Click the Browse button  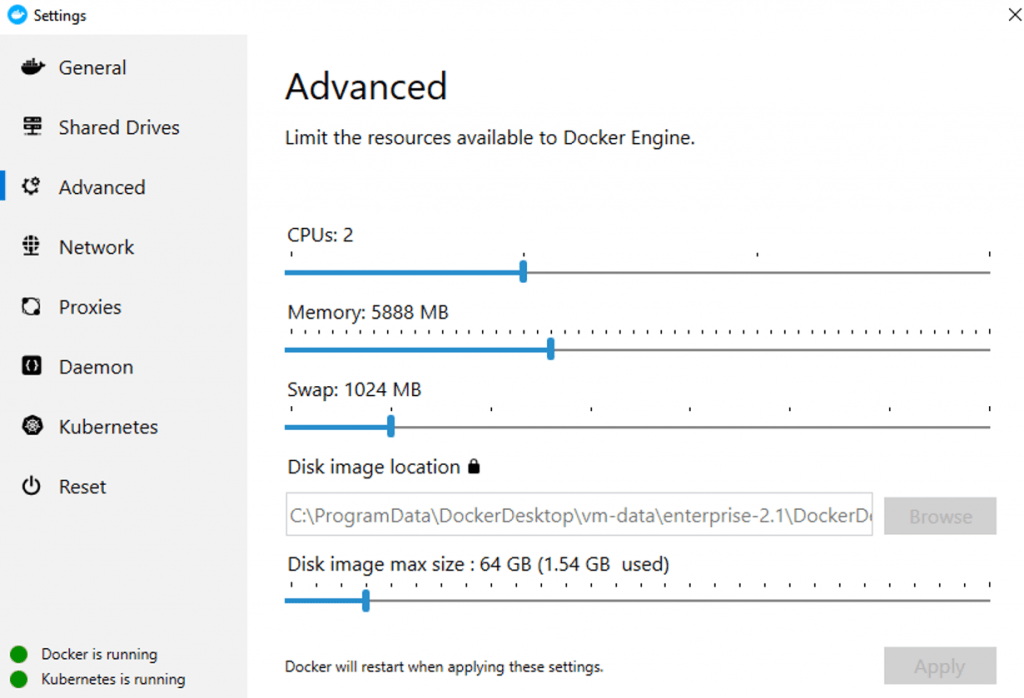point(940,516)
